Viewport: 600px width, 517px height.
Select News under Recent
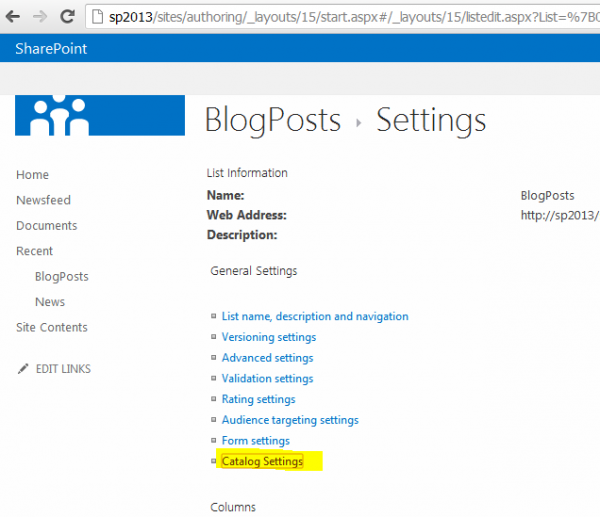click(x=49, y=302)
